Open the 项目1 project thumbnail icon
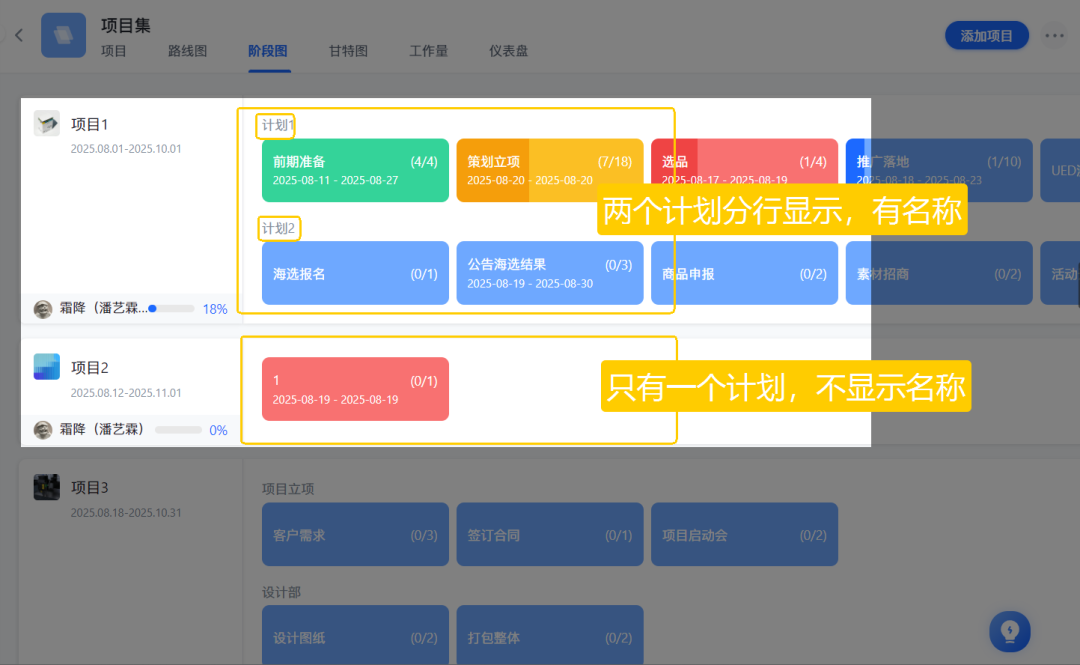 tap(44, 122)
